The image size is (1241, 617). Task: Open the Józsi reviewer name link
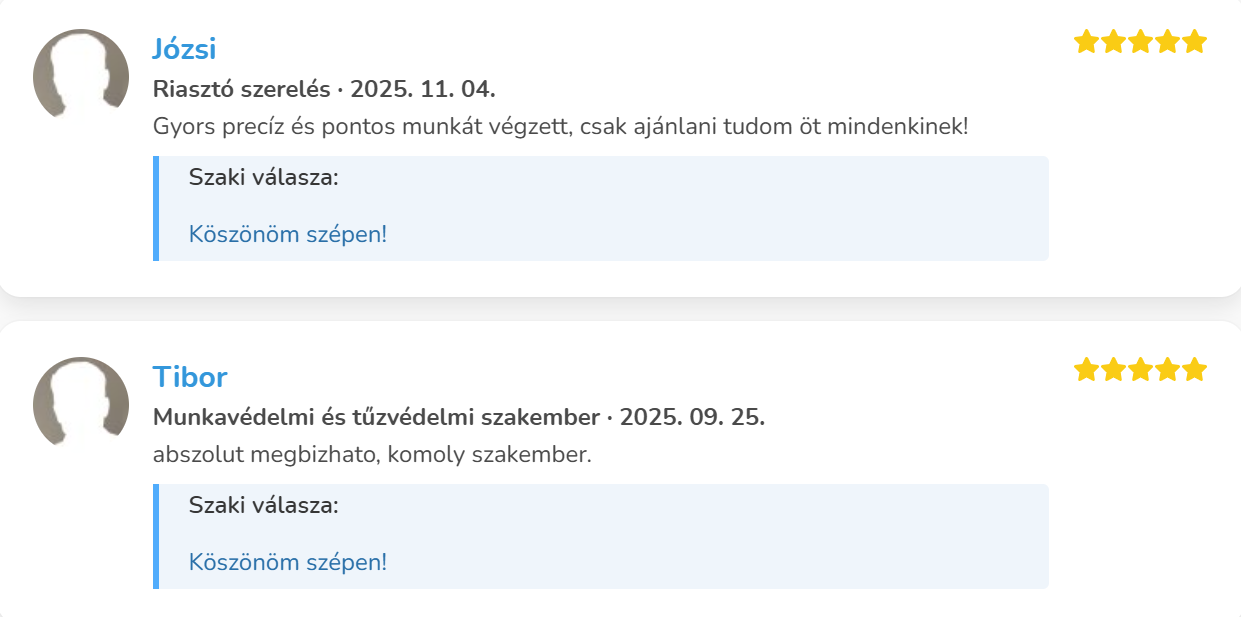tap(184, 49)
